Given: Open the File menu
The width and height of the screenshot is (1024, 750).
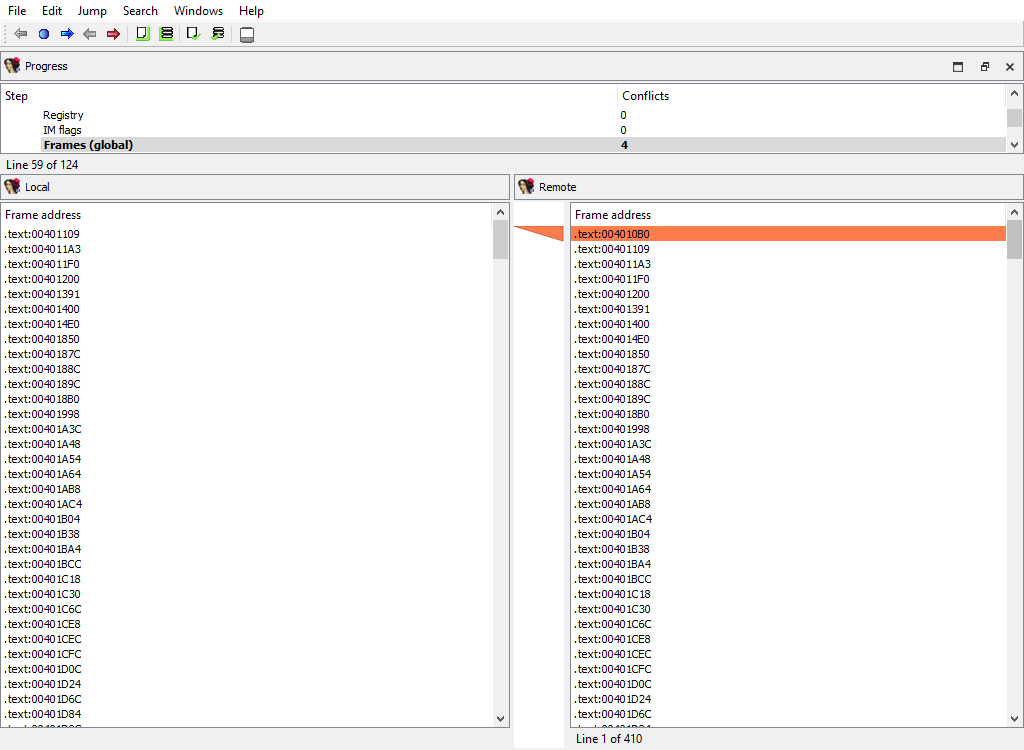Looking at the screenshot, I should point(17,11).
